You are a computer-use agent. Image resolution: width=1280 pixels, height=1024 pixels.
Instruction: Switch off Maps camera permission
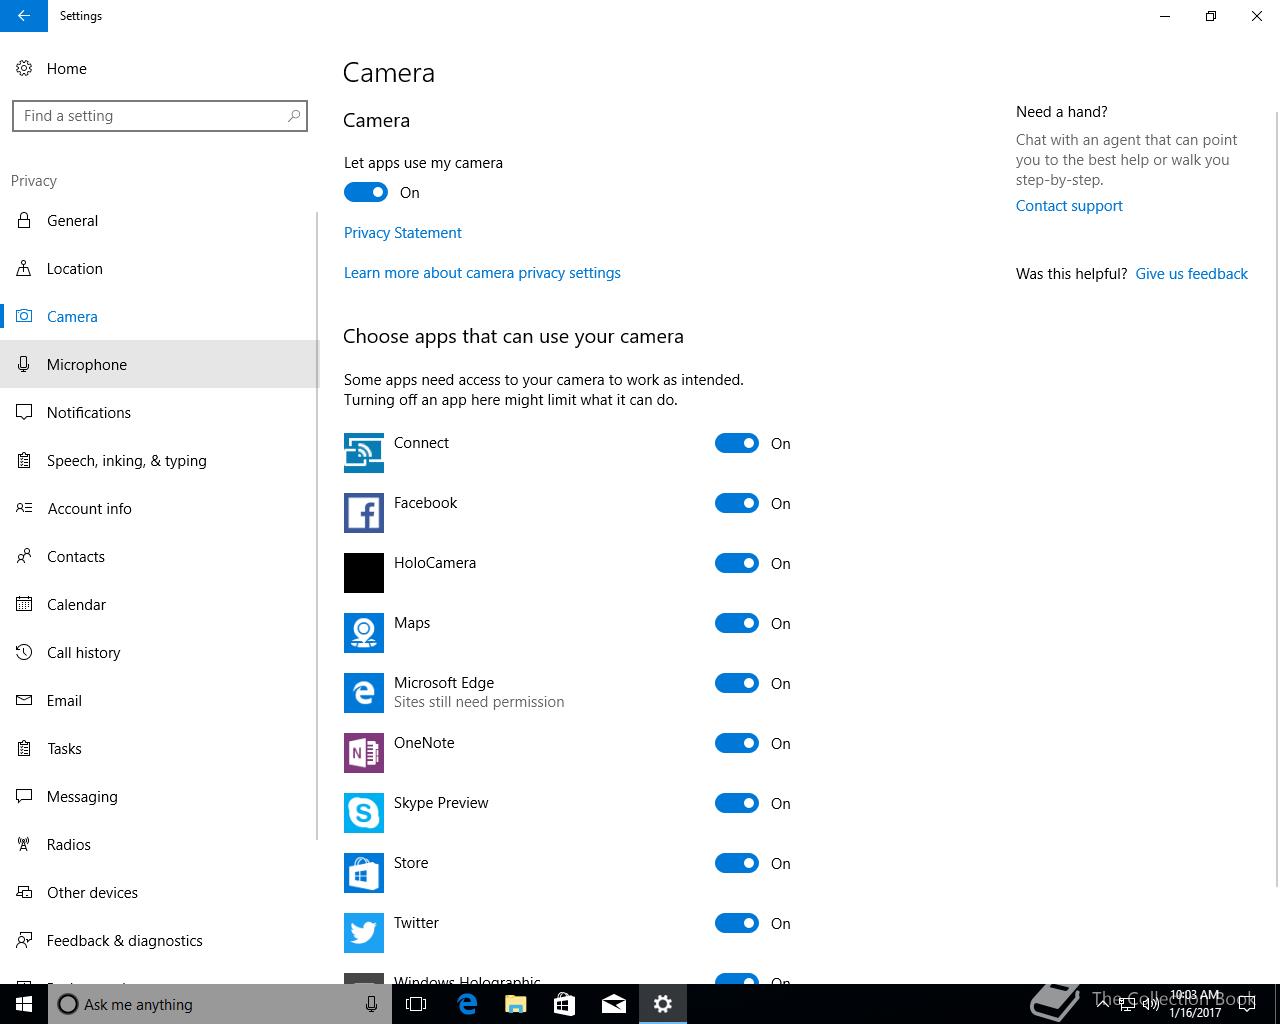tap(737, 623)
